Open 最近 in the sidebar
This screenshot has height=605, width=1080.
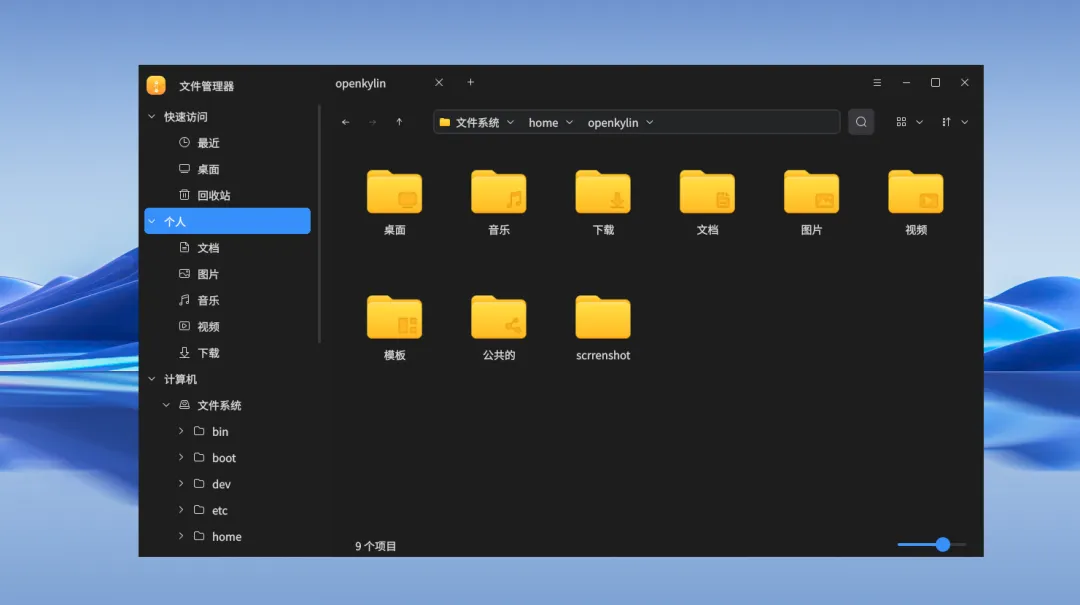coord(208,143)
